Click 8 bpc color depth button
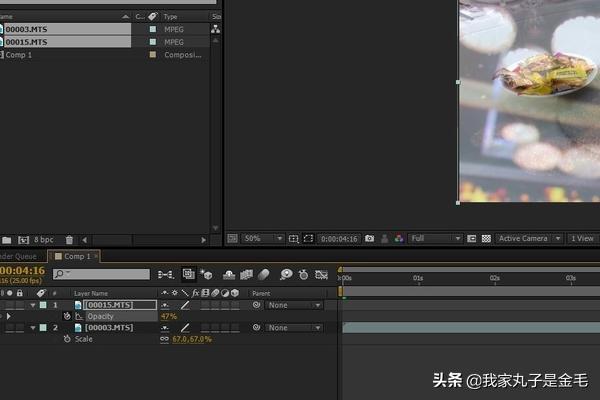600x400 pixels. coord(44,240)
